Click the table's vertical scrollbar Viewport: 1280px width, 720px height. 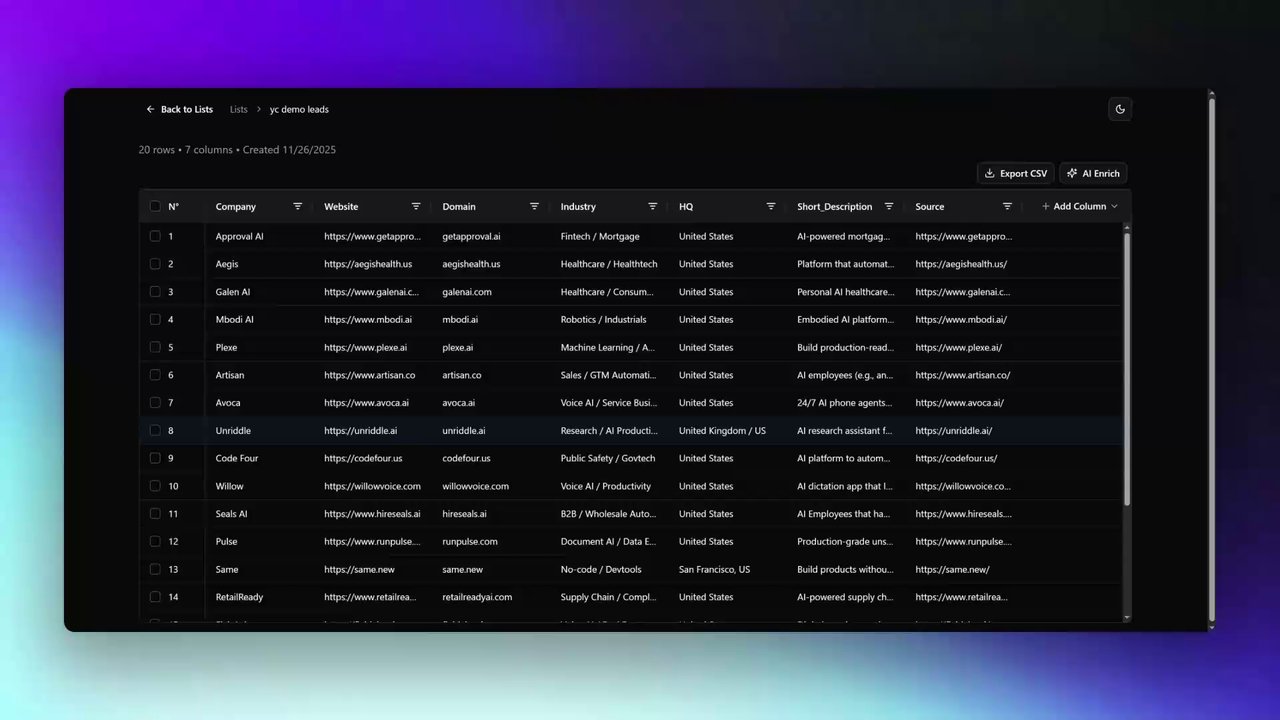pyautogui.click(x=1127, y=370)
